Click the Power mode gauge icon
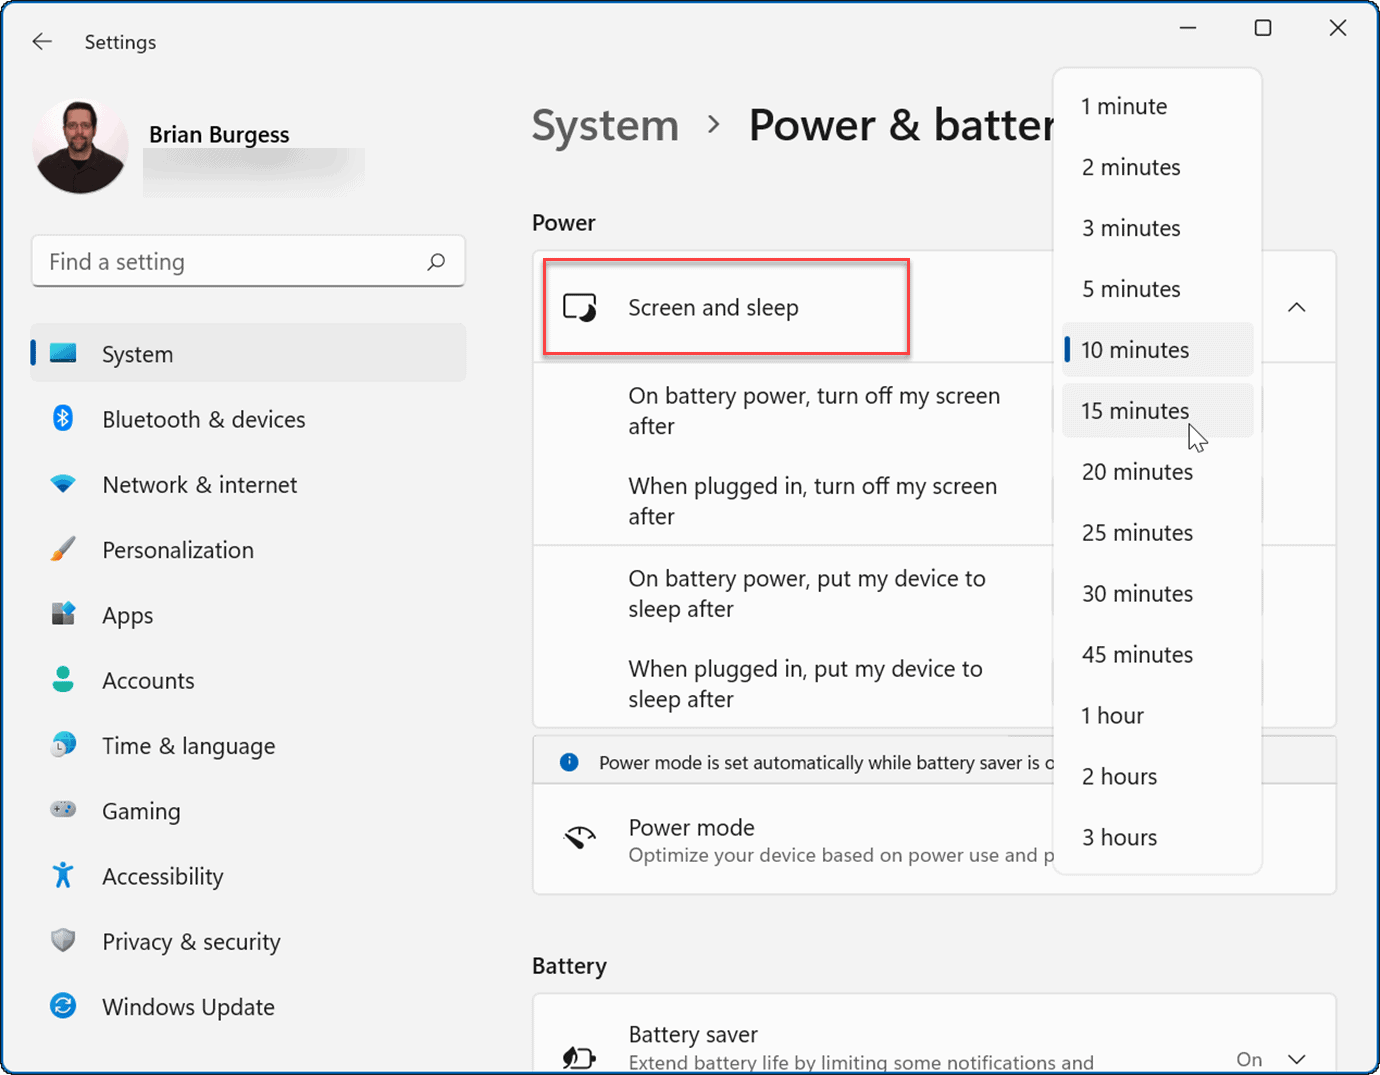Screen dimensions: 1380x1075 (580, 838)
